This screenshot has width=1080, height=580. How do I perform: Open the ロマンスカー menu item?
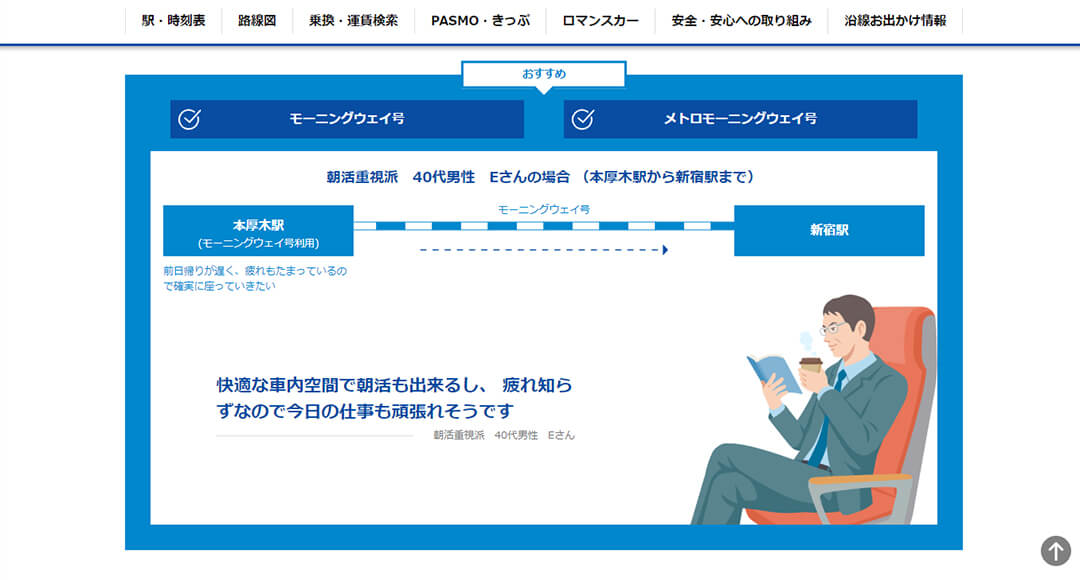(600, 21)
